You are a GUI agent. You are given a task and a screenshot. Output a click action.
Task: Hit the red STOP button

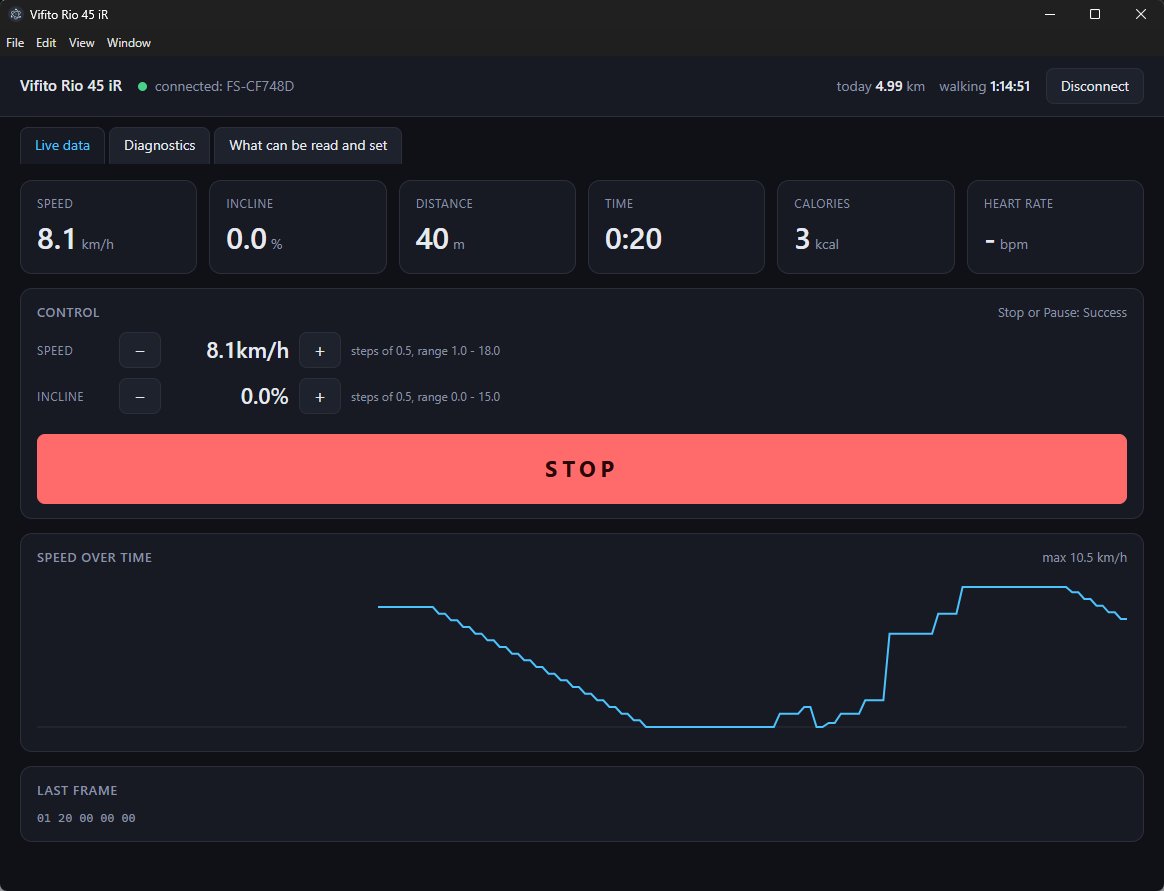pos(582,469)
